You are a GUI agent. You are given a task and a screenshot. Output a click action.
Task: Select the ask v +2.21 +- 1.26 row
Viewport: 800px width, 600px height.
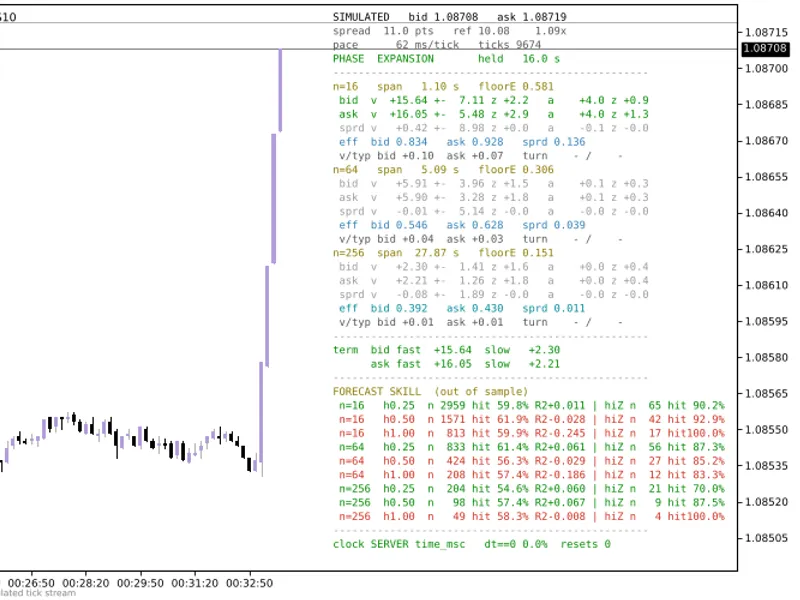coord(493,280)
